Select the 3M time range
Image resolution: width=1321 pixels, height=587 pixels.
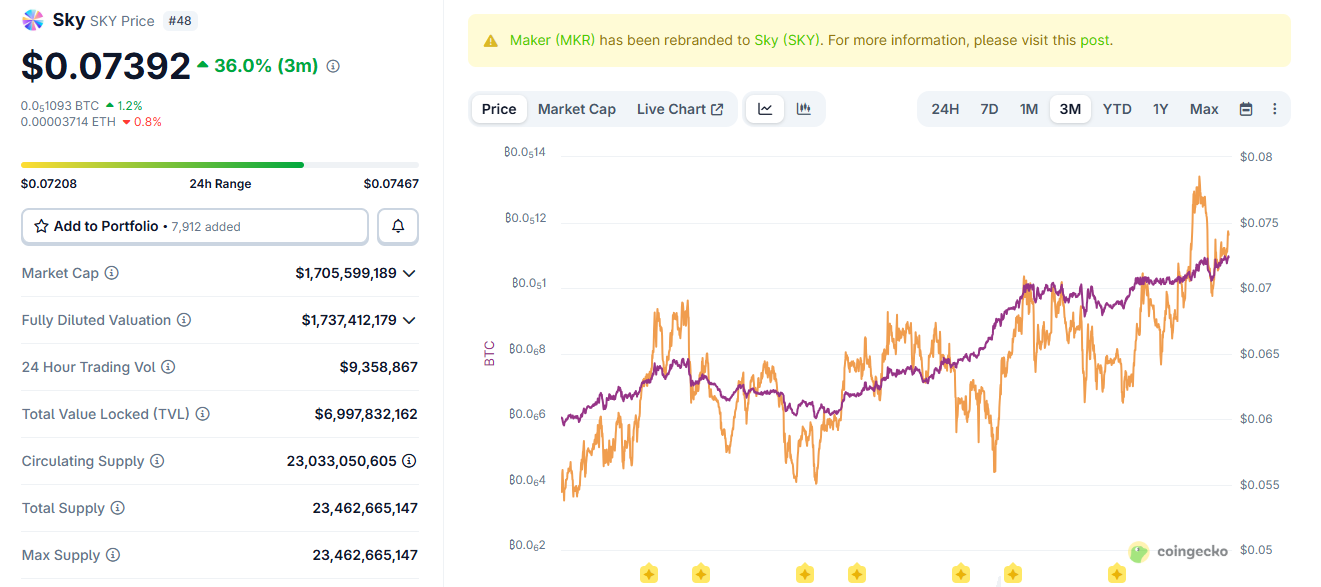coord(1070,109)
